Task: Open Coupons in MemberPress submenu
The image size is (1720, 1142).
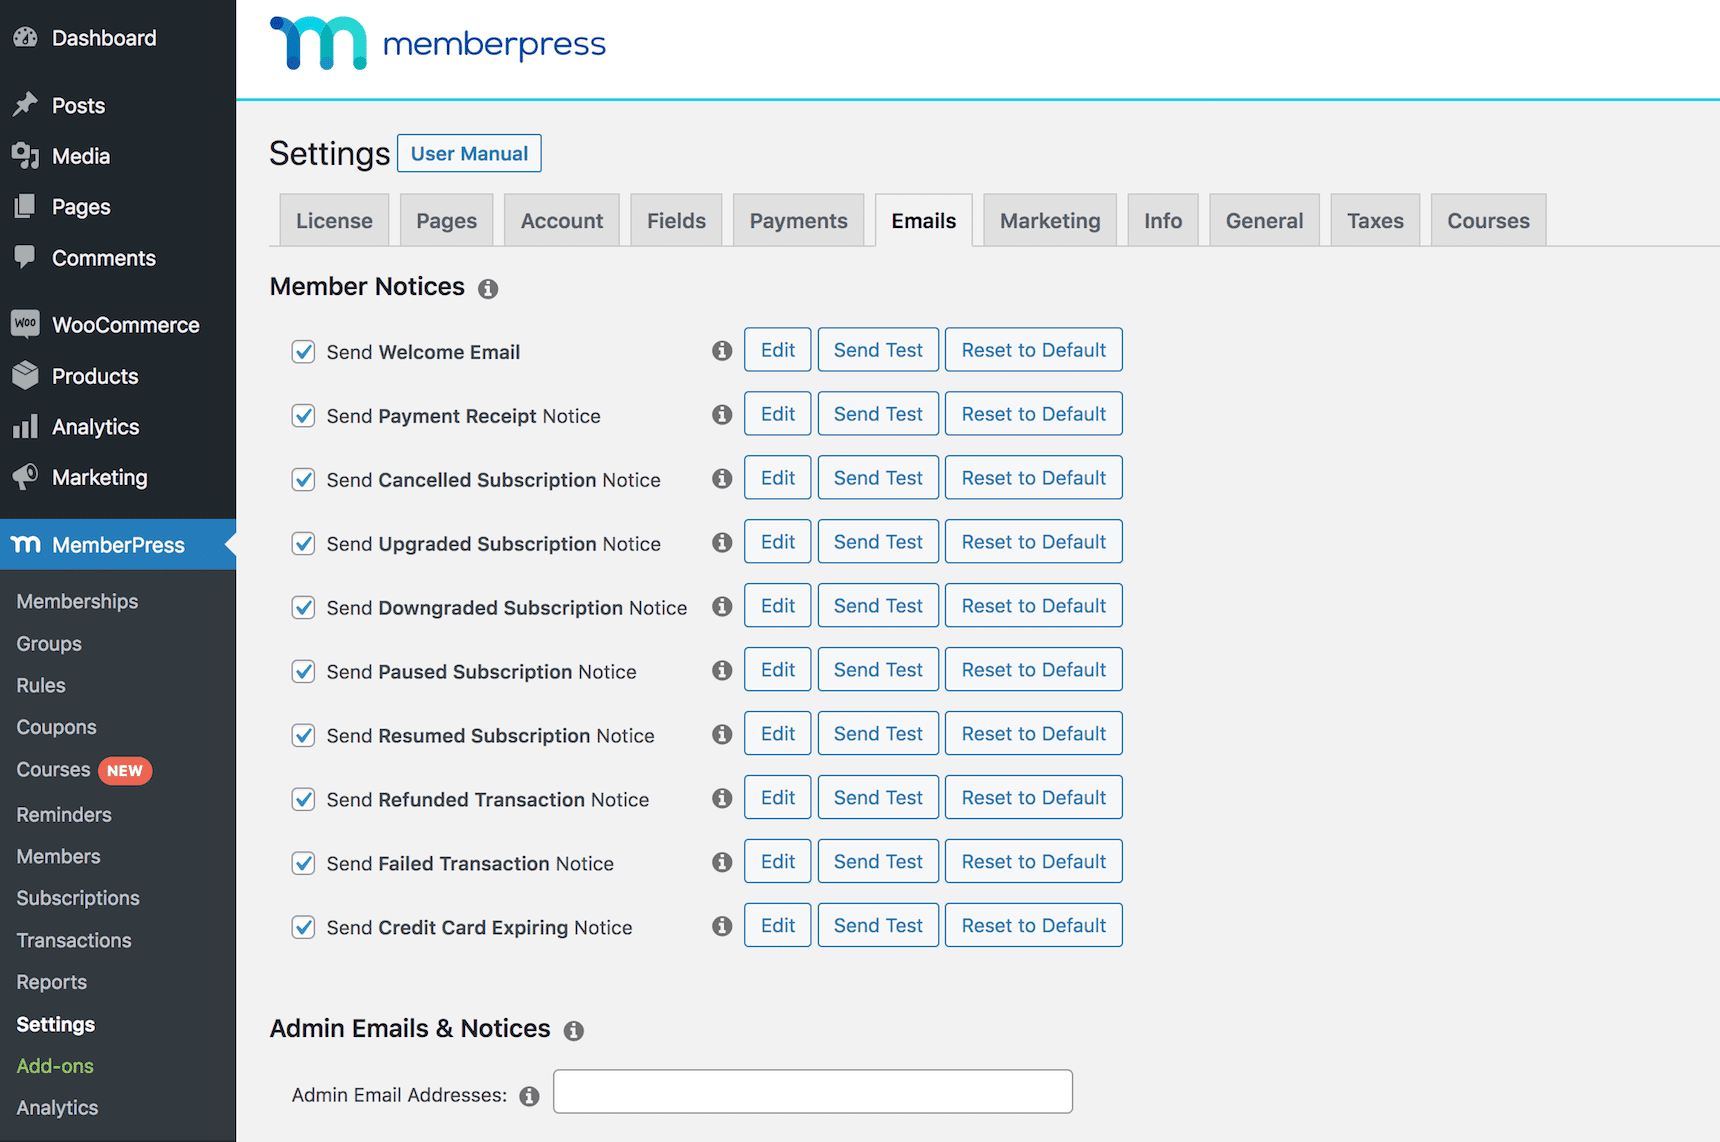Action: click(56, 727)
